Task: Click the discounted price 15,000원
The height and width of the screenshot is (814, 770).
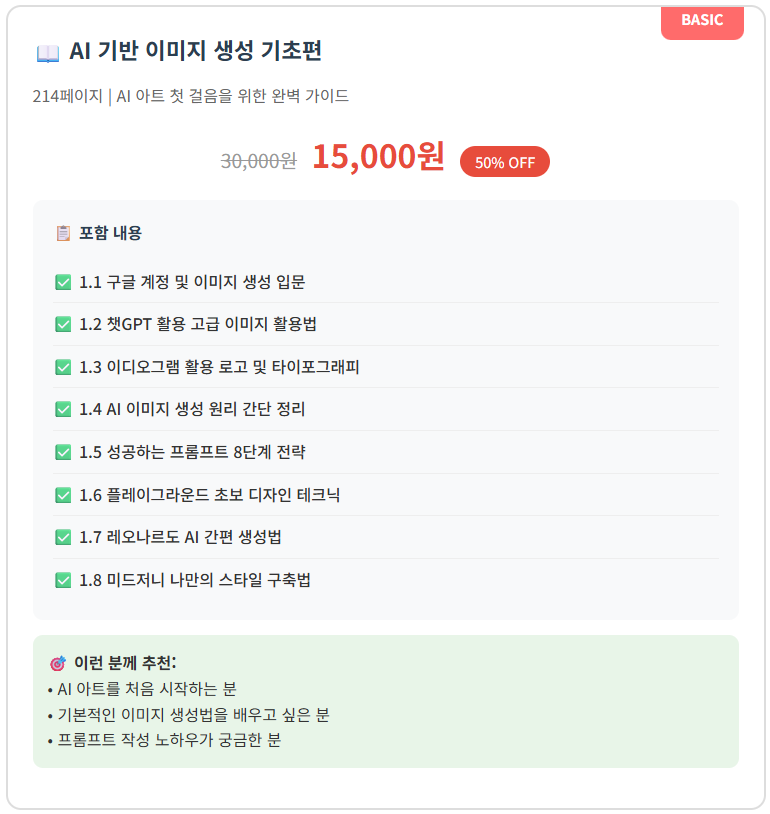Action: pos(378,157)
